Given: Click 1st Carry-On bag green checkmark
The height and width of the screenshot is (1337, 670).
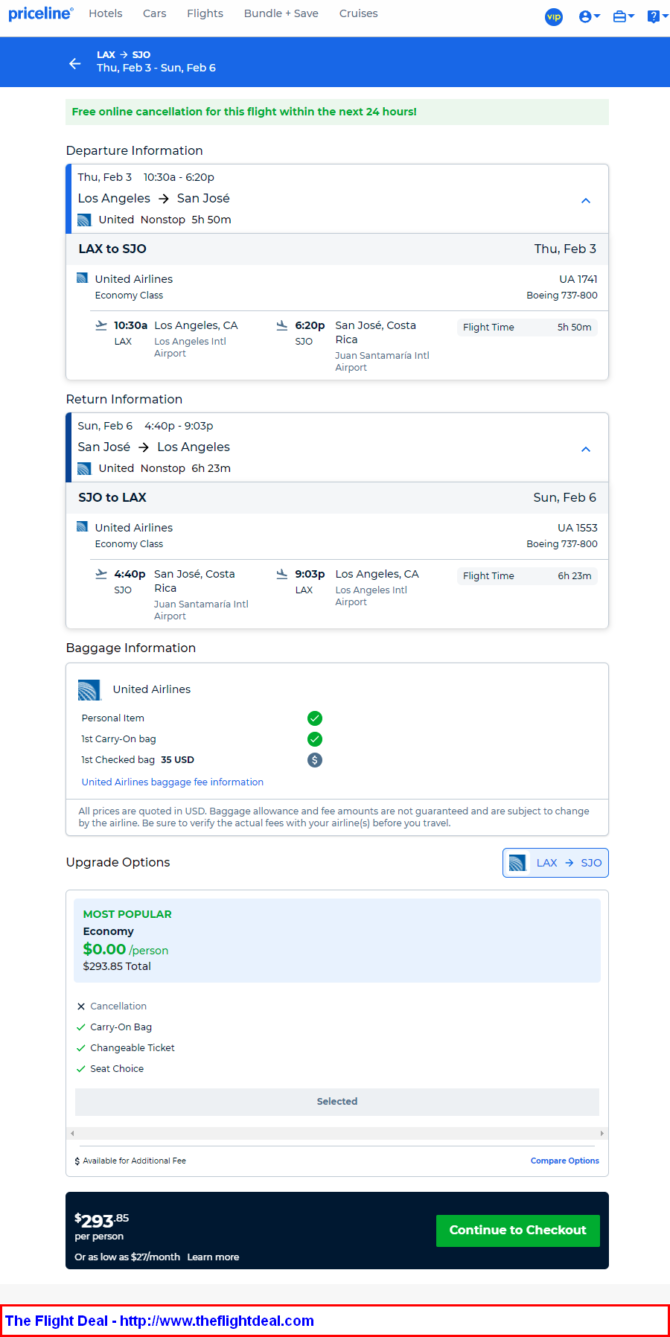Looking at the screenshot, I should 314,739.
